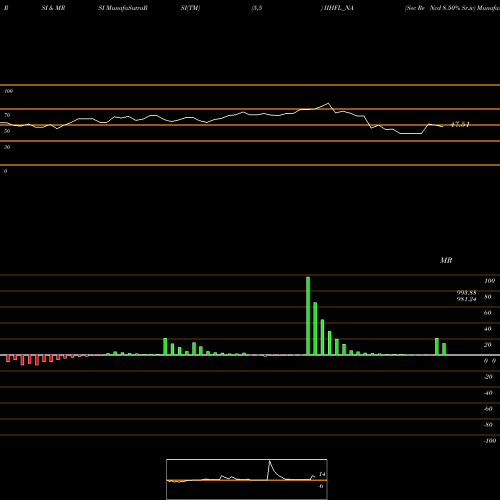Click the MR axis label -60
Screen dimensions: 500x500
pyautogui.click(x=488, y=409)
